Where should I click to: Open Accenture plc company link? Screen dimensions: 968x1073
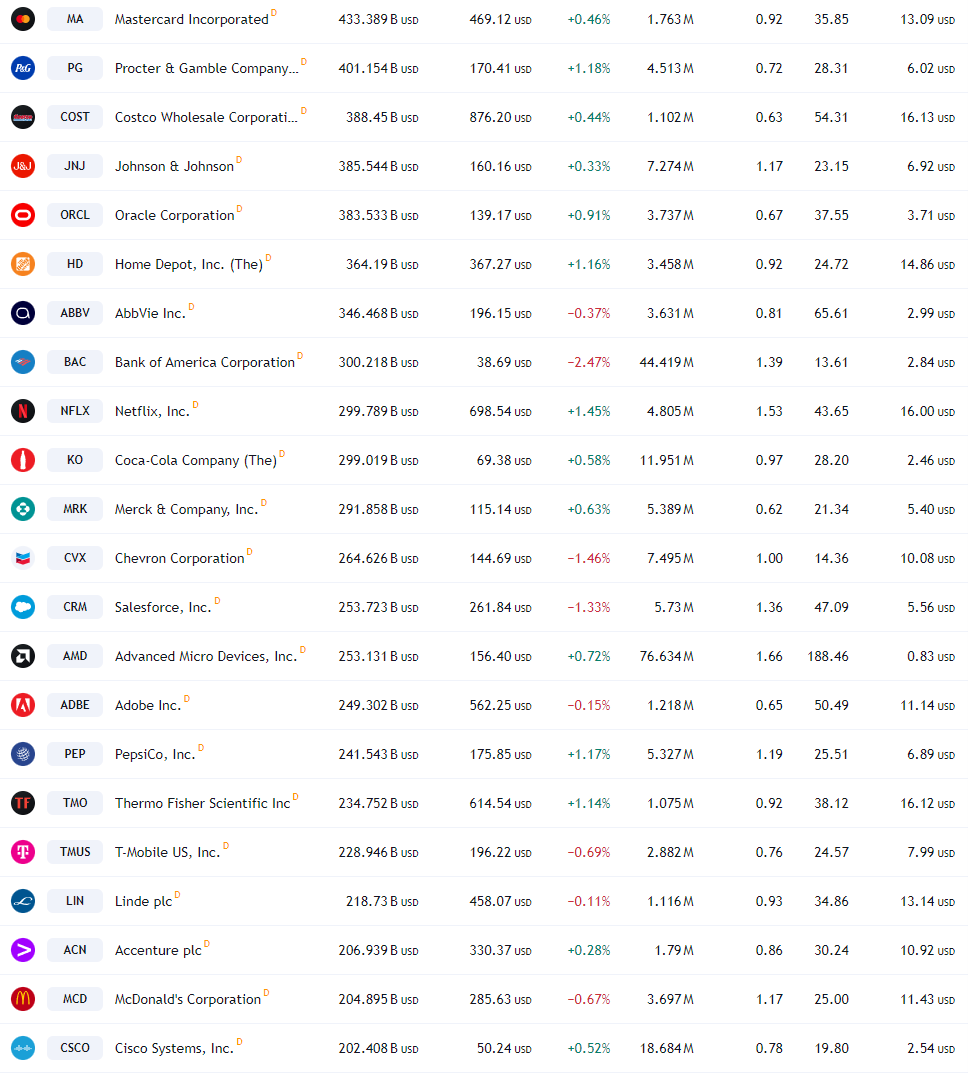158,950
